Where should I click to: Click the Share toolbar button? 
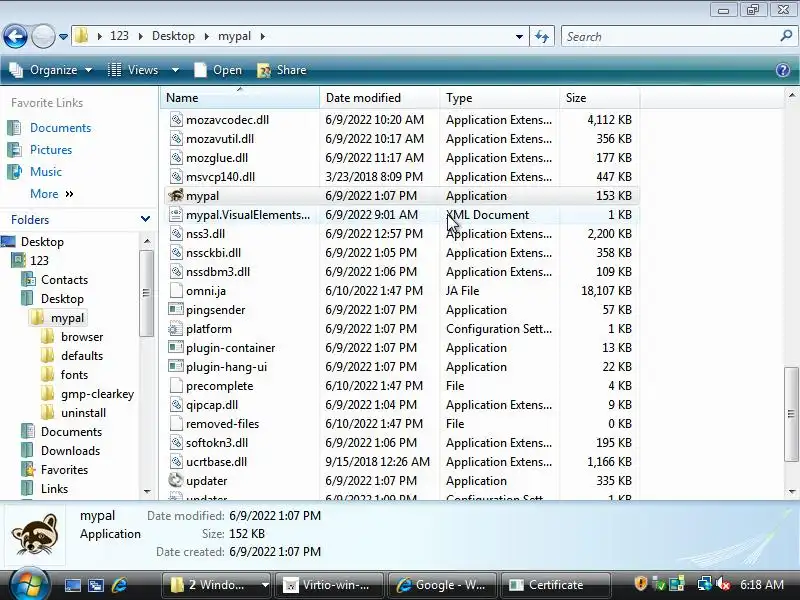(282, 70)
